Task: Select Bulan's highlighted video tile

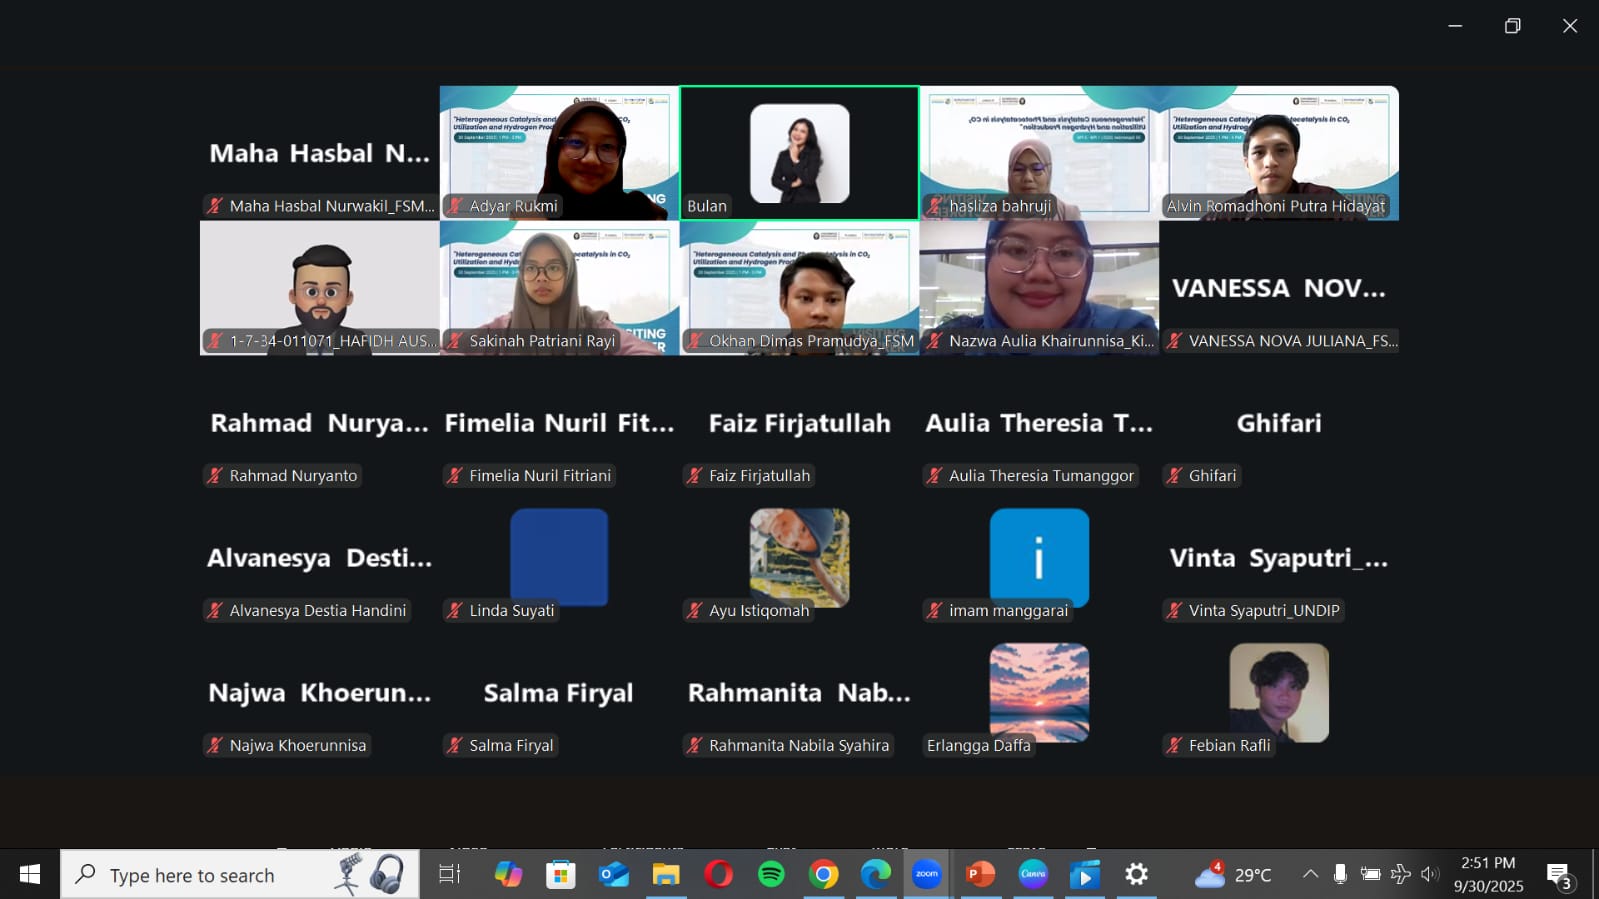Action: coord(799,153)
